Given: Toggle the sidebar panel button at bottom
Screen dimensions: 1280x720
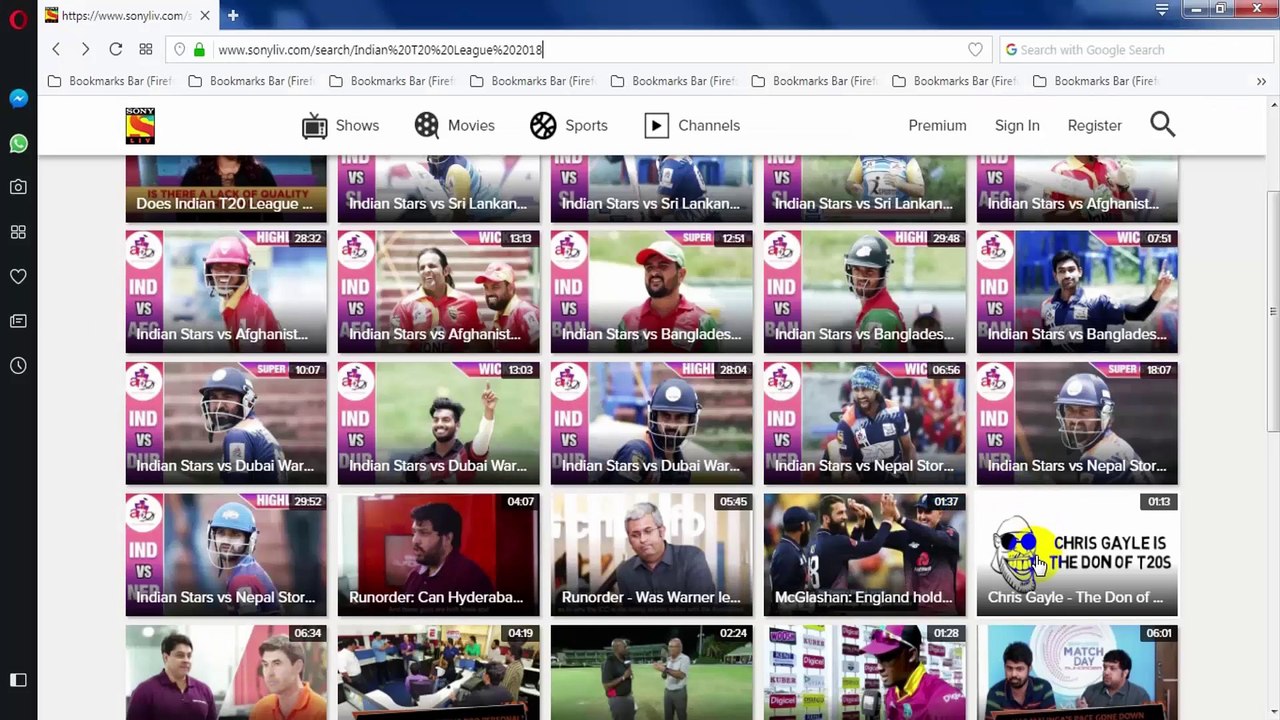Looking at the screenshot, I should 18,680.
